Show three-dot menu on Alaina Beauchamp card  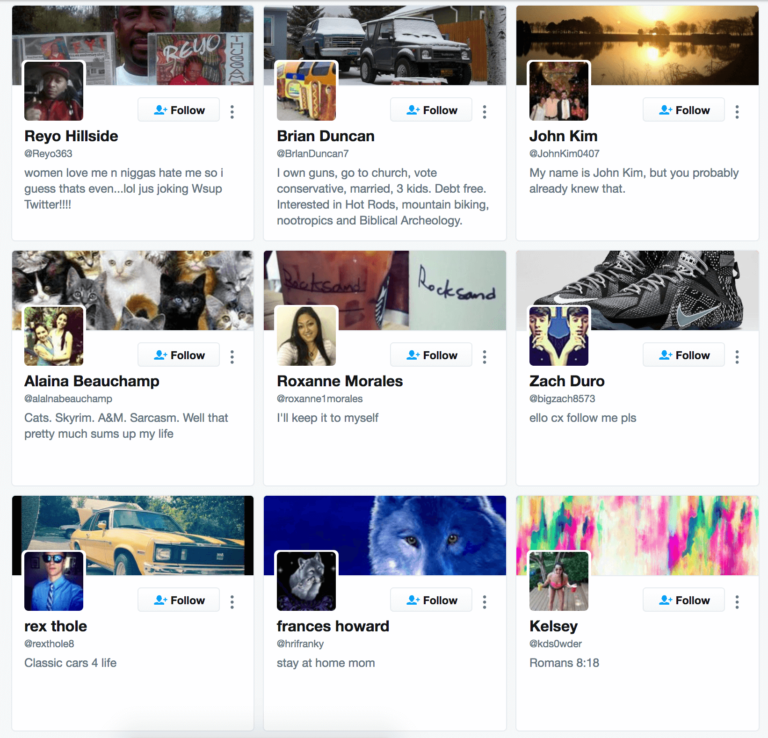coord(232,357)
